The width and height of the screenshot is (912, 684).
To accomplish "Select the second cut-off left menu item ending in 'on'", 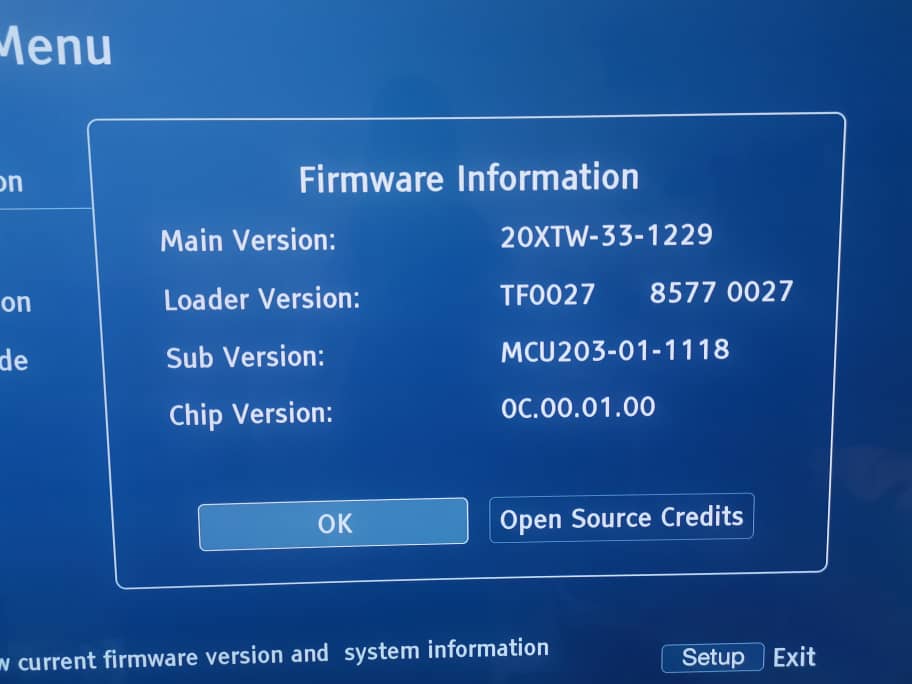I will [x=15, y=303].
